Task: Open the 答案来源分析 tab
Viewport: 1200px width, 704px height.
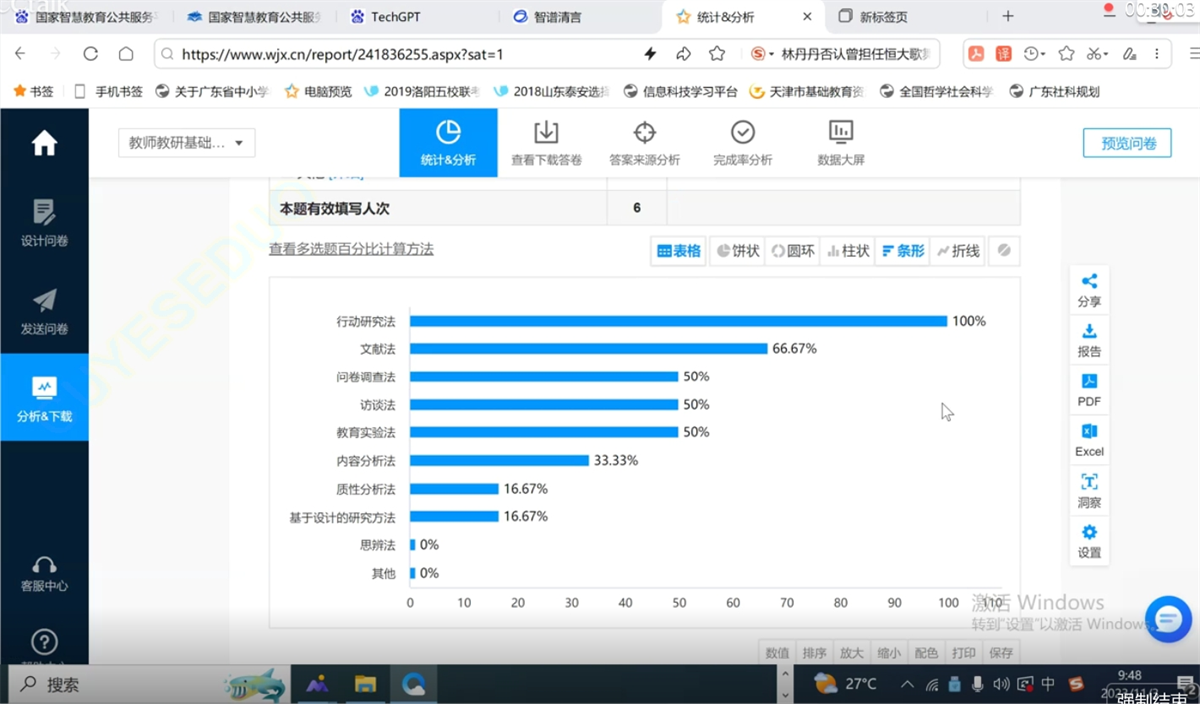Action: 644,143
